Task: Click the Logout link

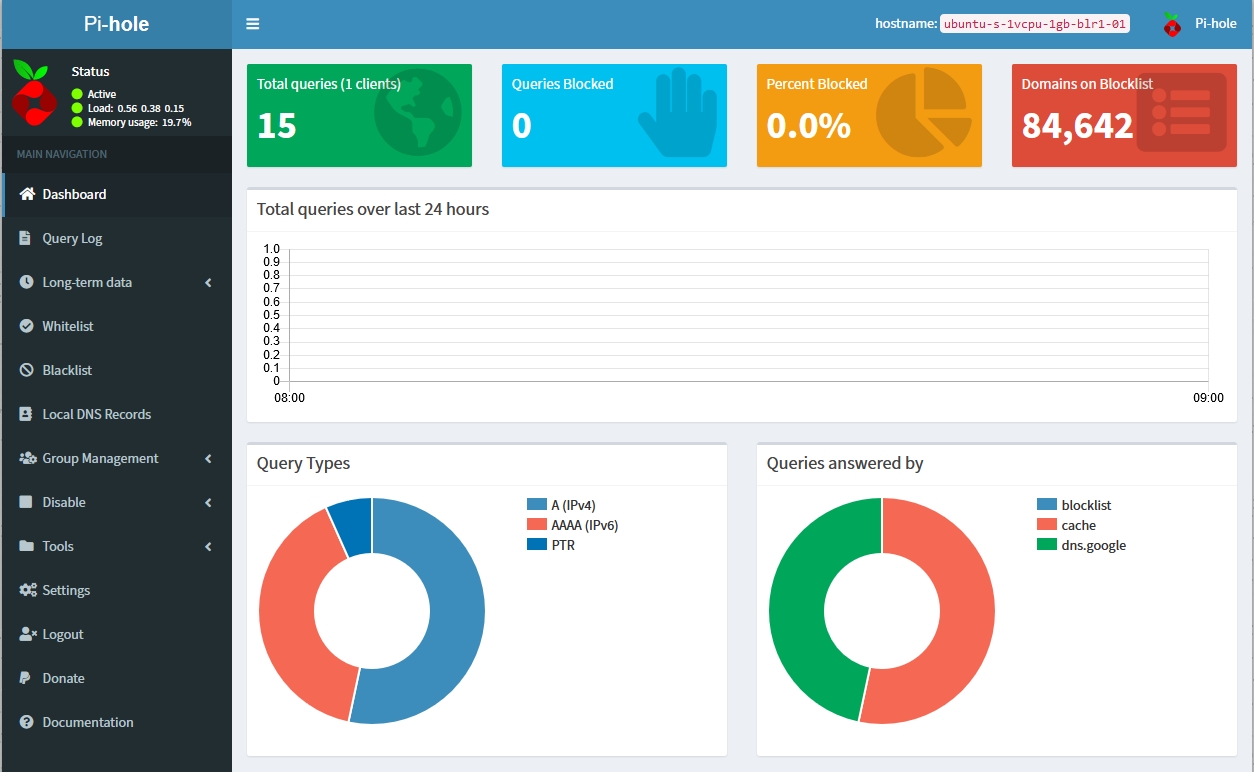Action: point(116,634)
